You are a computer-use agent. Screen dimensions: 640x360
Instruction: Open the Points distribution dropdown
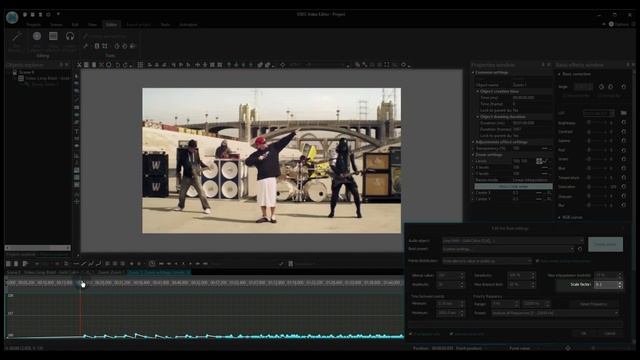coord(487,260)
